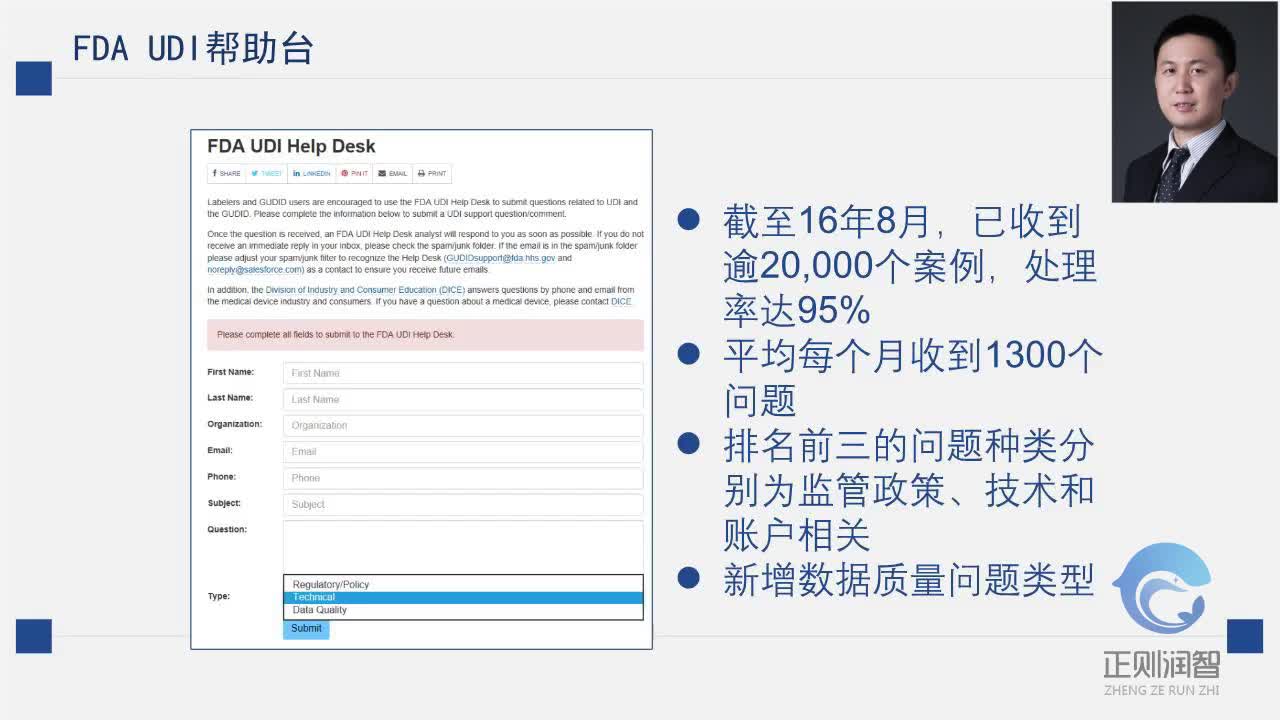Click the Email share icon
Image resolution: width=1280 pixels, height=720 pixels.
(x=392, y=174)
